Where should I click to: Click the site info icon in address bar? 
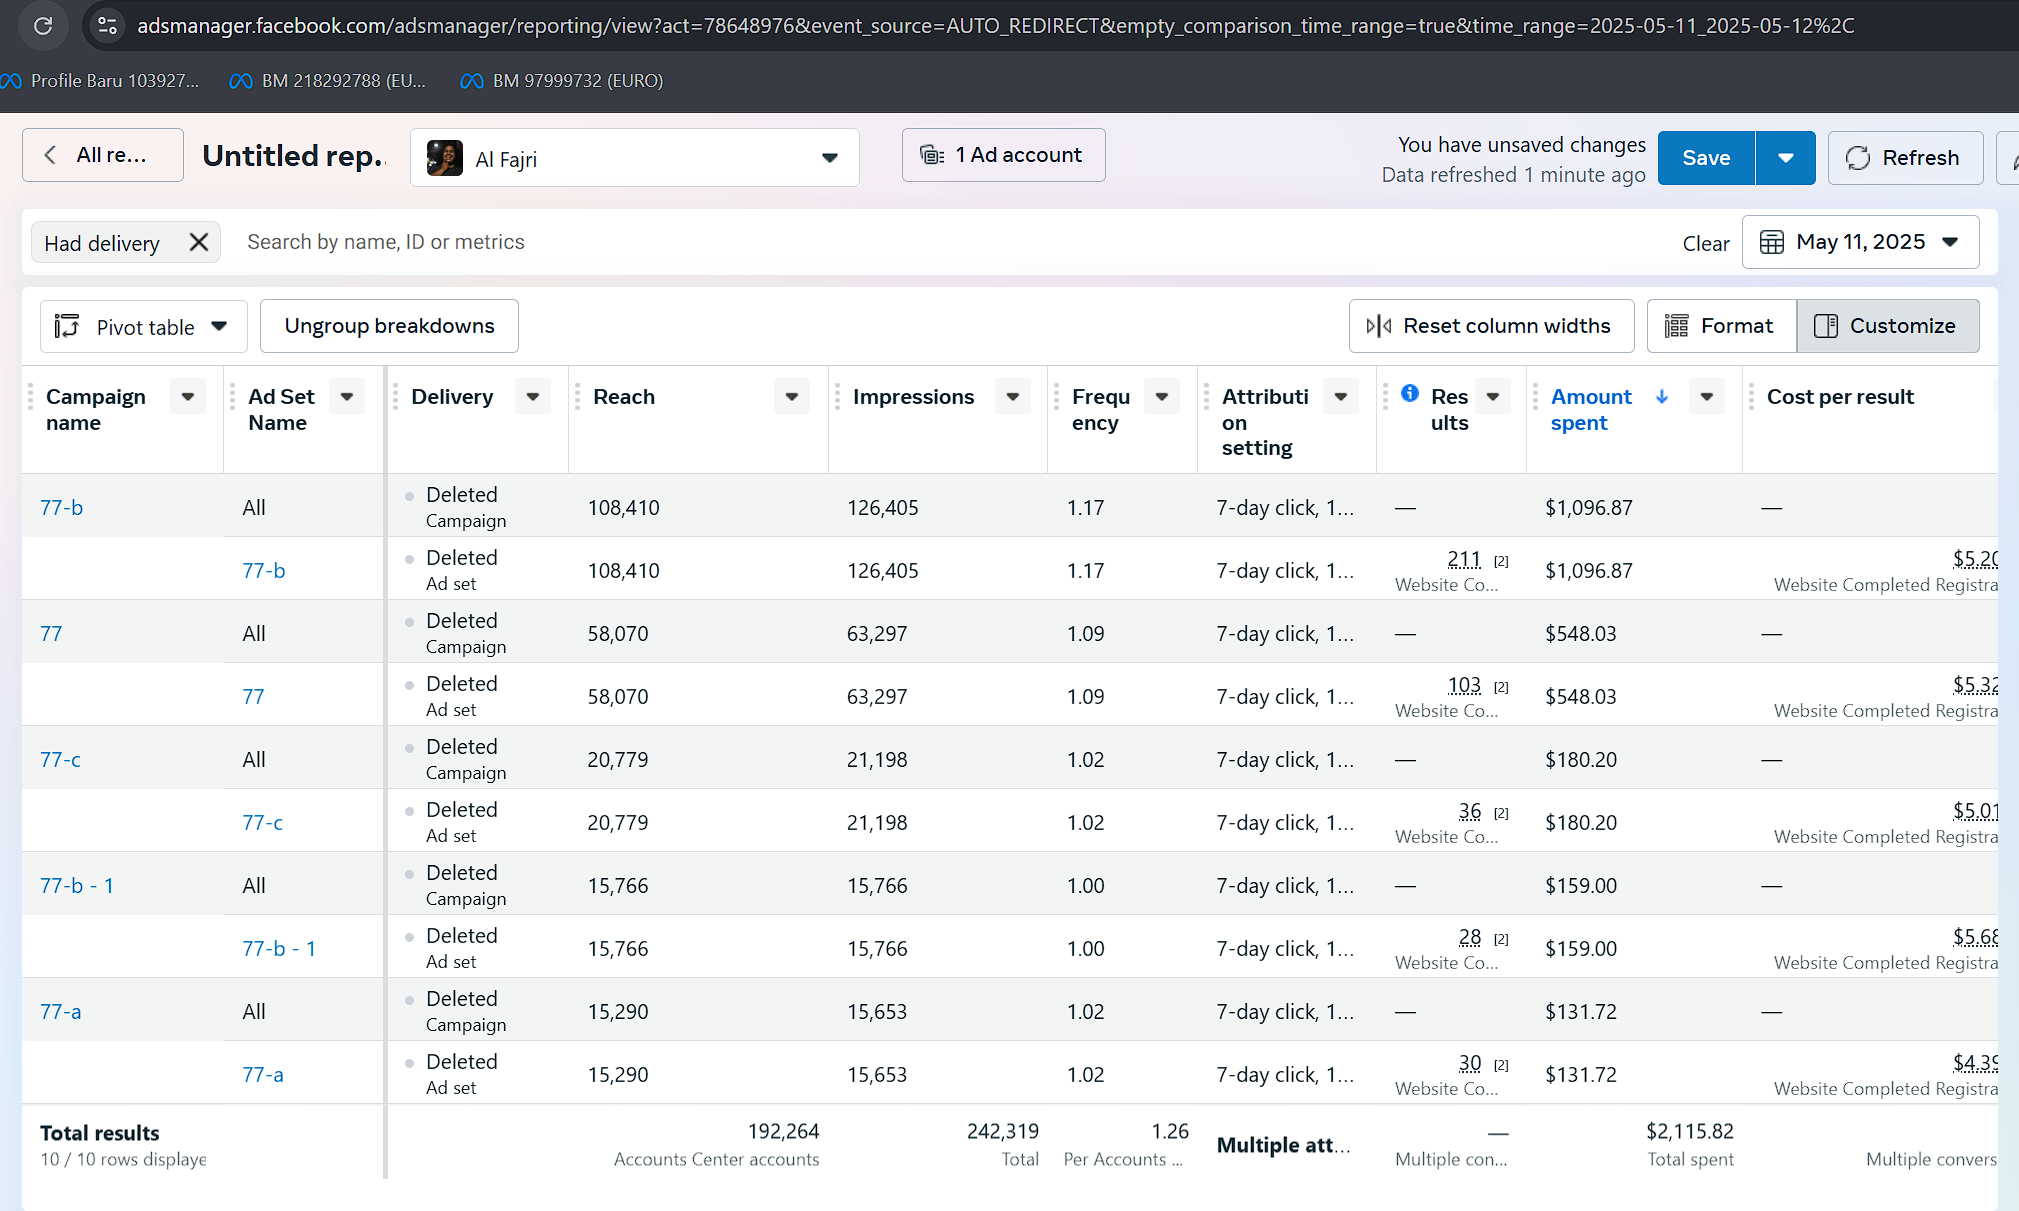point(107,25)
